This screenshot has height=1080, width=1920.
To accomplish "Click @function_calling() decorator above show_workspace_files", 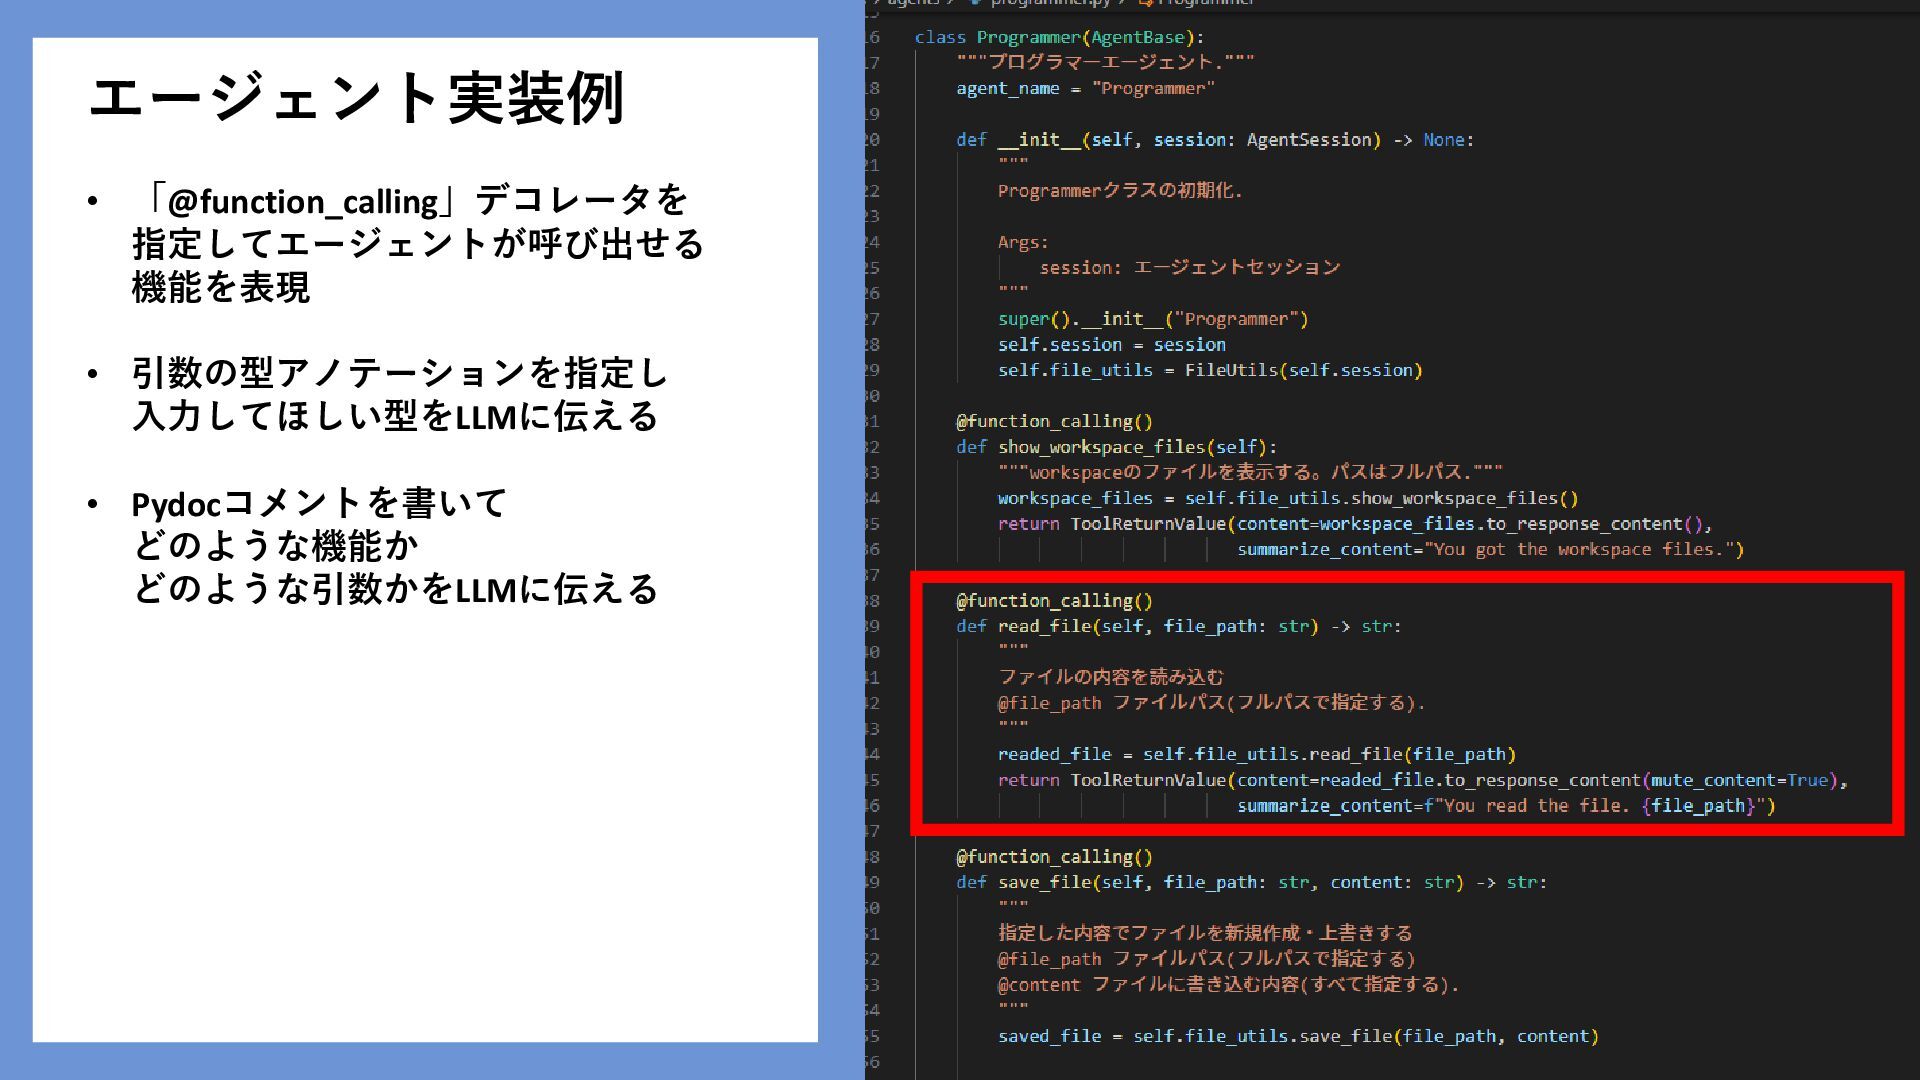I will tap(1054, 421).
